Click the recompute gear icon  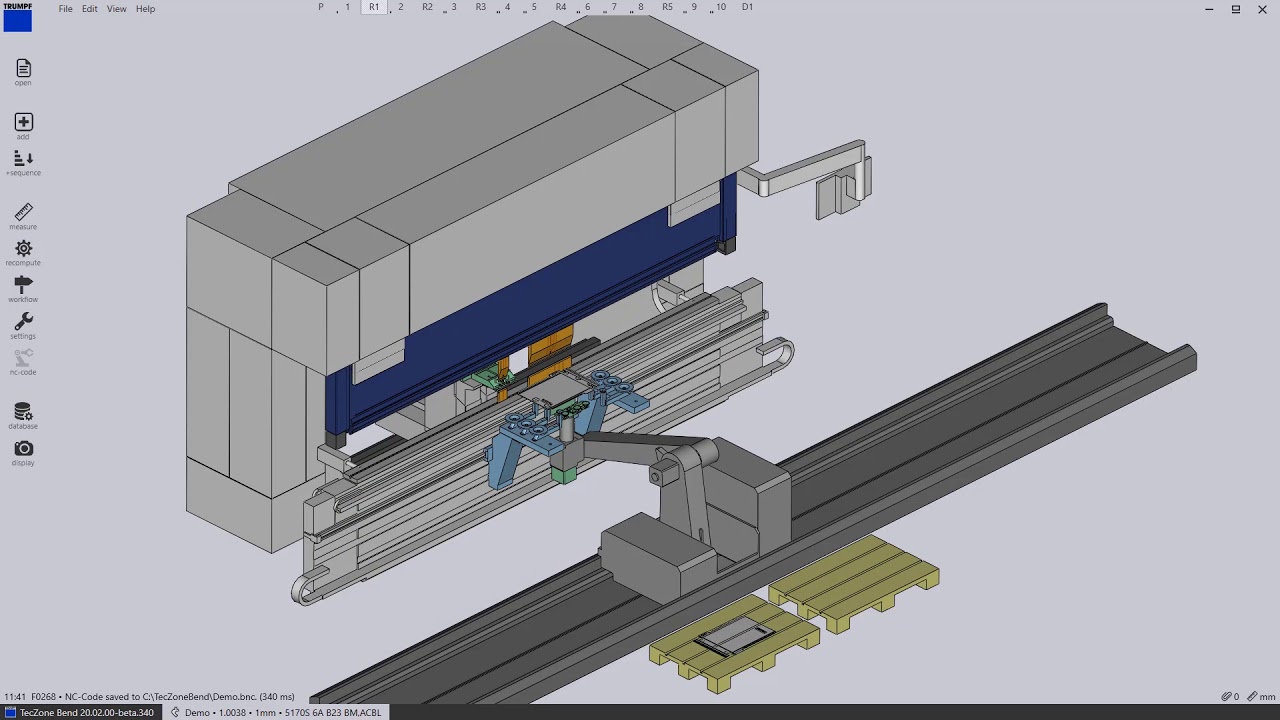click(23, 249)
